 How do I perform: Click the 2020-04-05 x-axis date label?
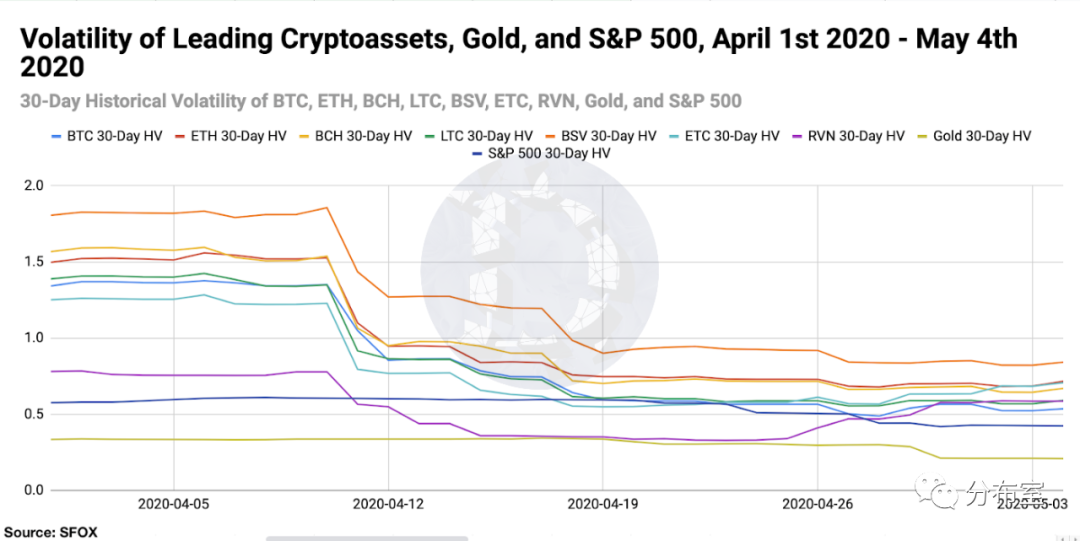(x=173, y=505)
